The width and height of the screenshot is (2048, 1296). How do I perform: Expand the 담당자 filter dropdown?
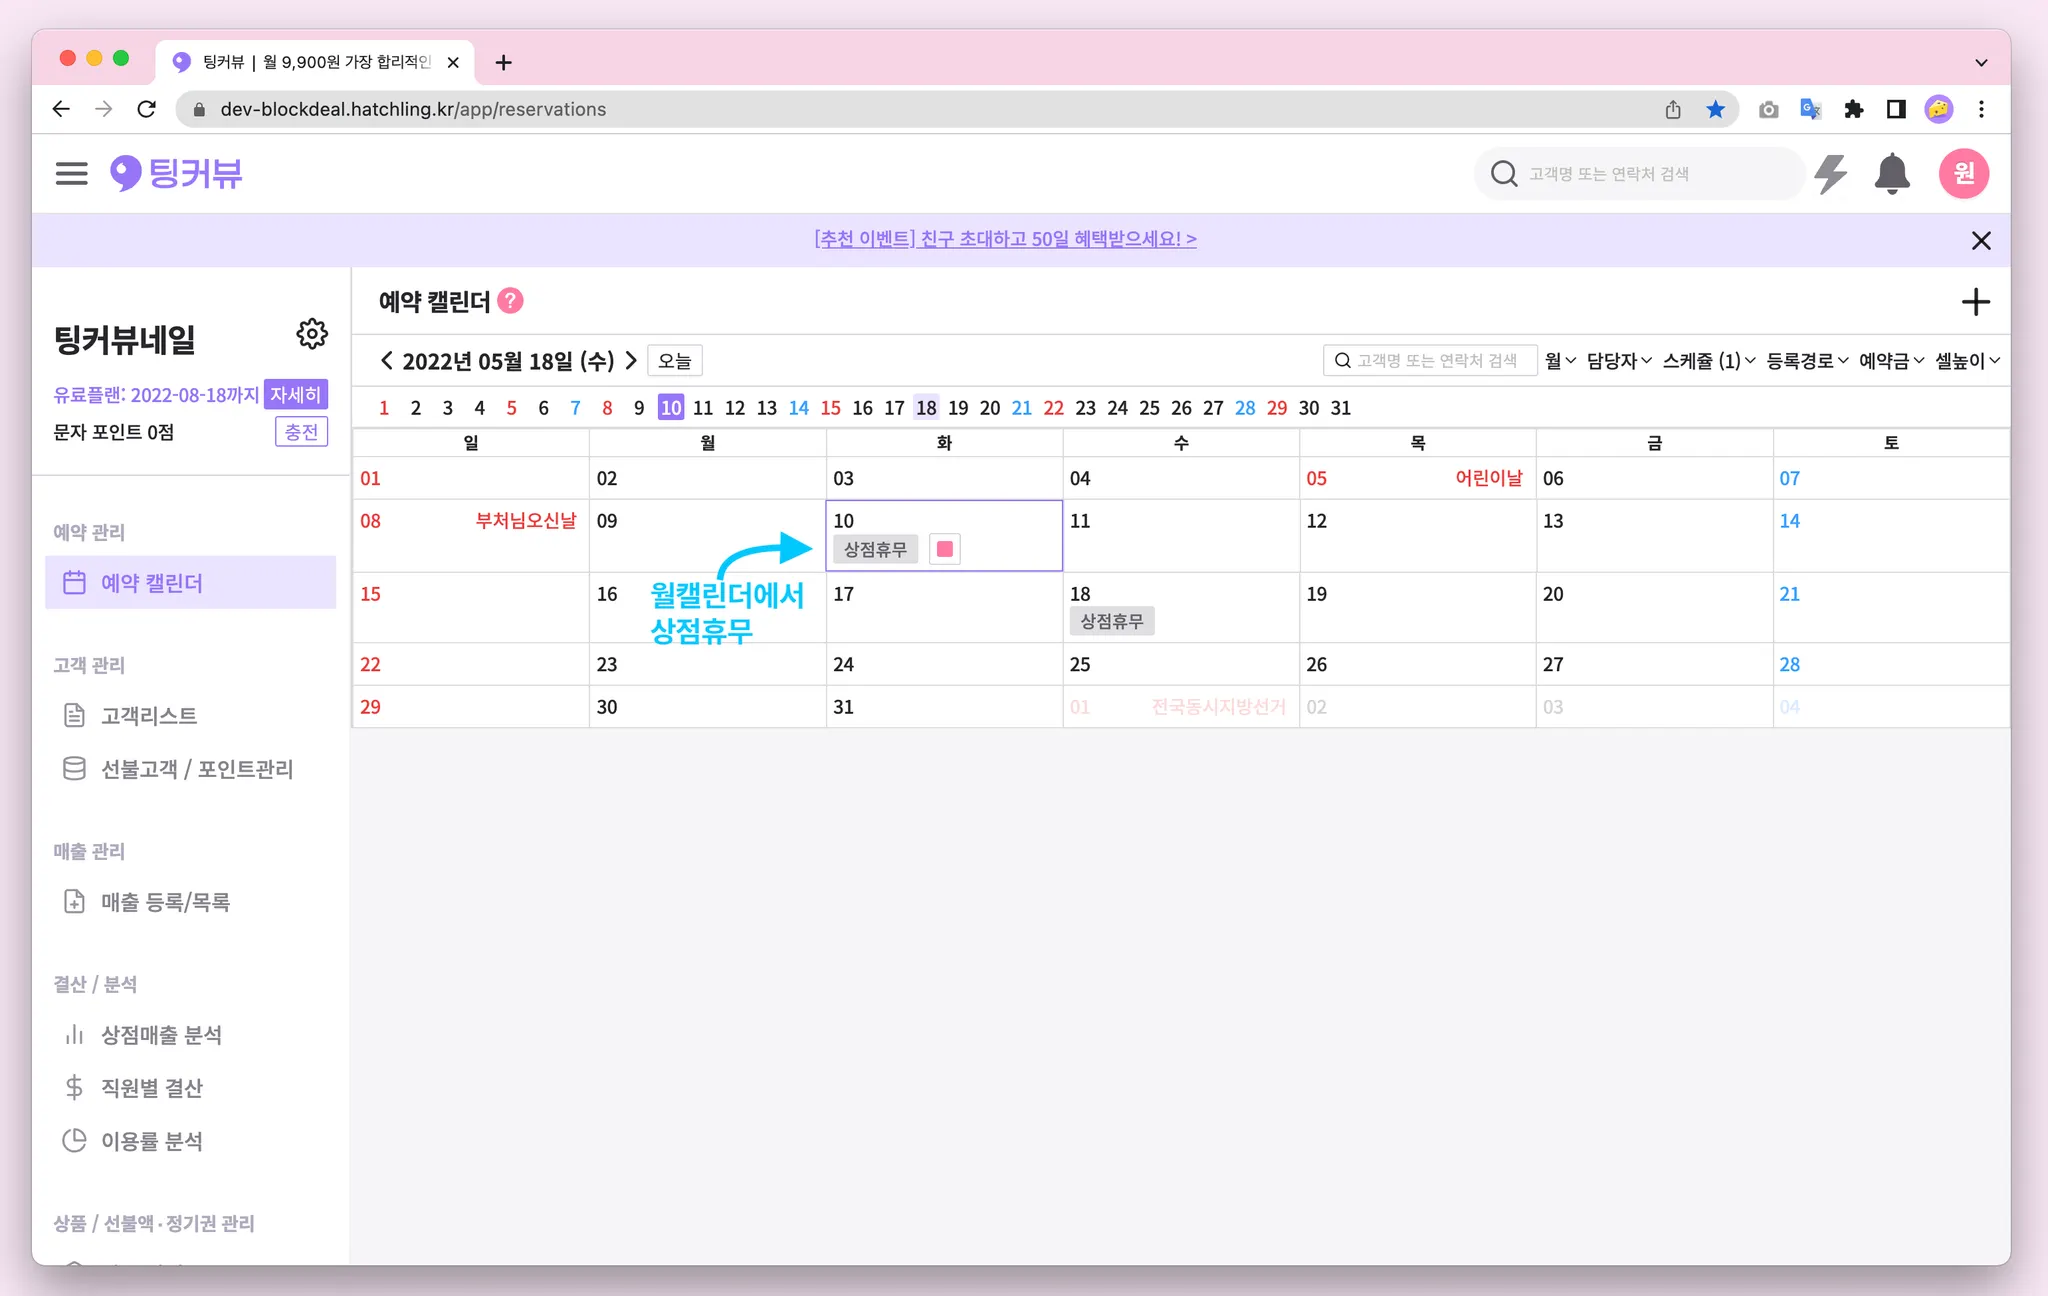coord(1618,361)
